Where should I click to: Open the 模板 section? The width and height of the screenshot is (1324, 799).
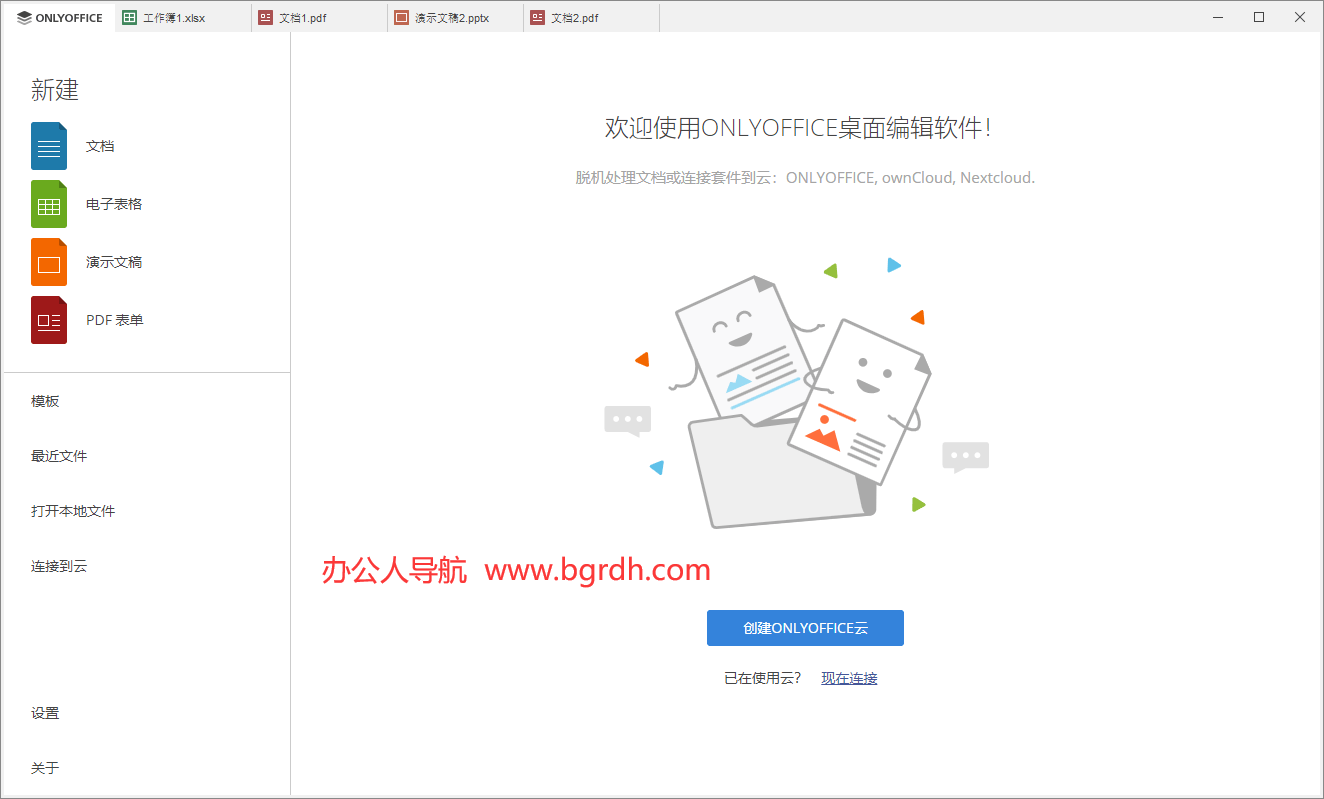(x=45, y=400)
